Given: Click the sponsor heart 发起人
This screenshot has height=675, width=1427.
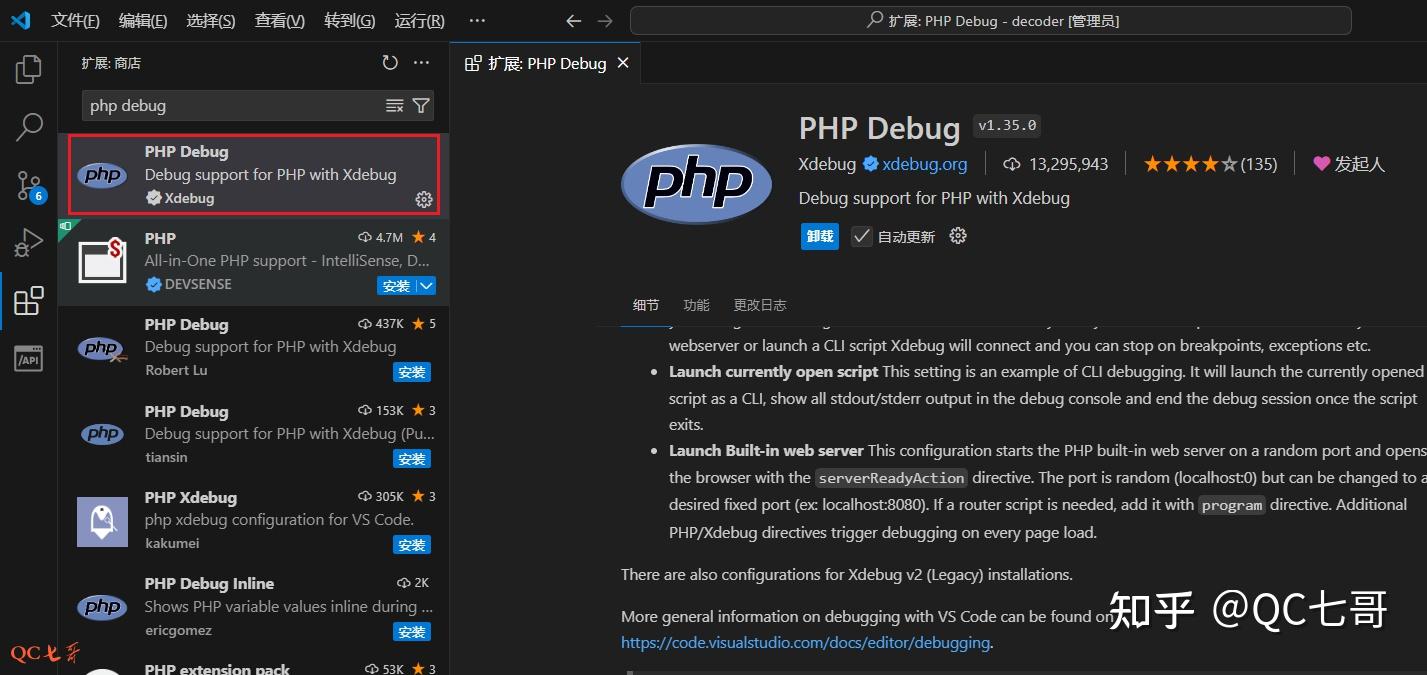Looking at the screenshot, I should click(x=1349, y=164).
